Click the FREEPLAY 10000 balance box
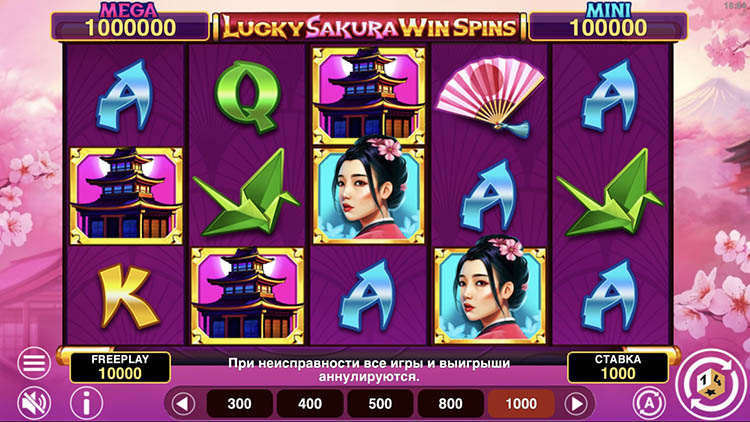The image size is (750, 422). [120, 367]
